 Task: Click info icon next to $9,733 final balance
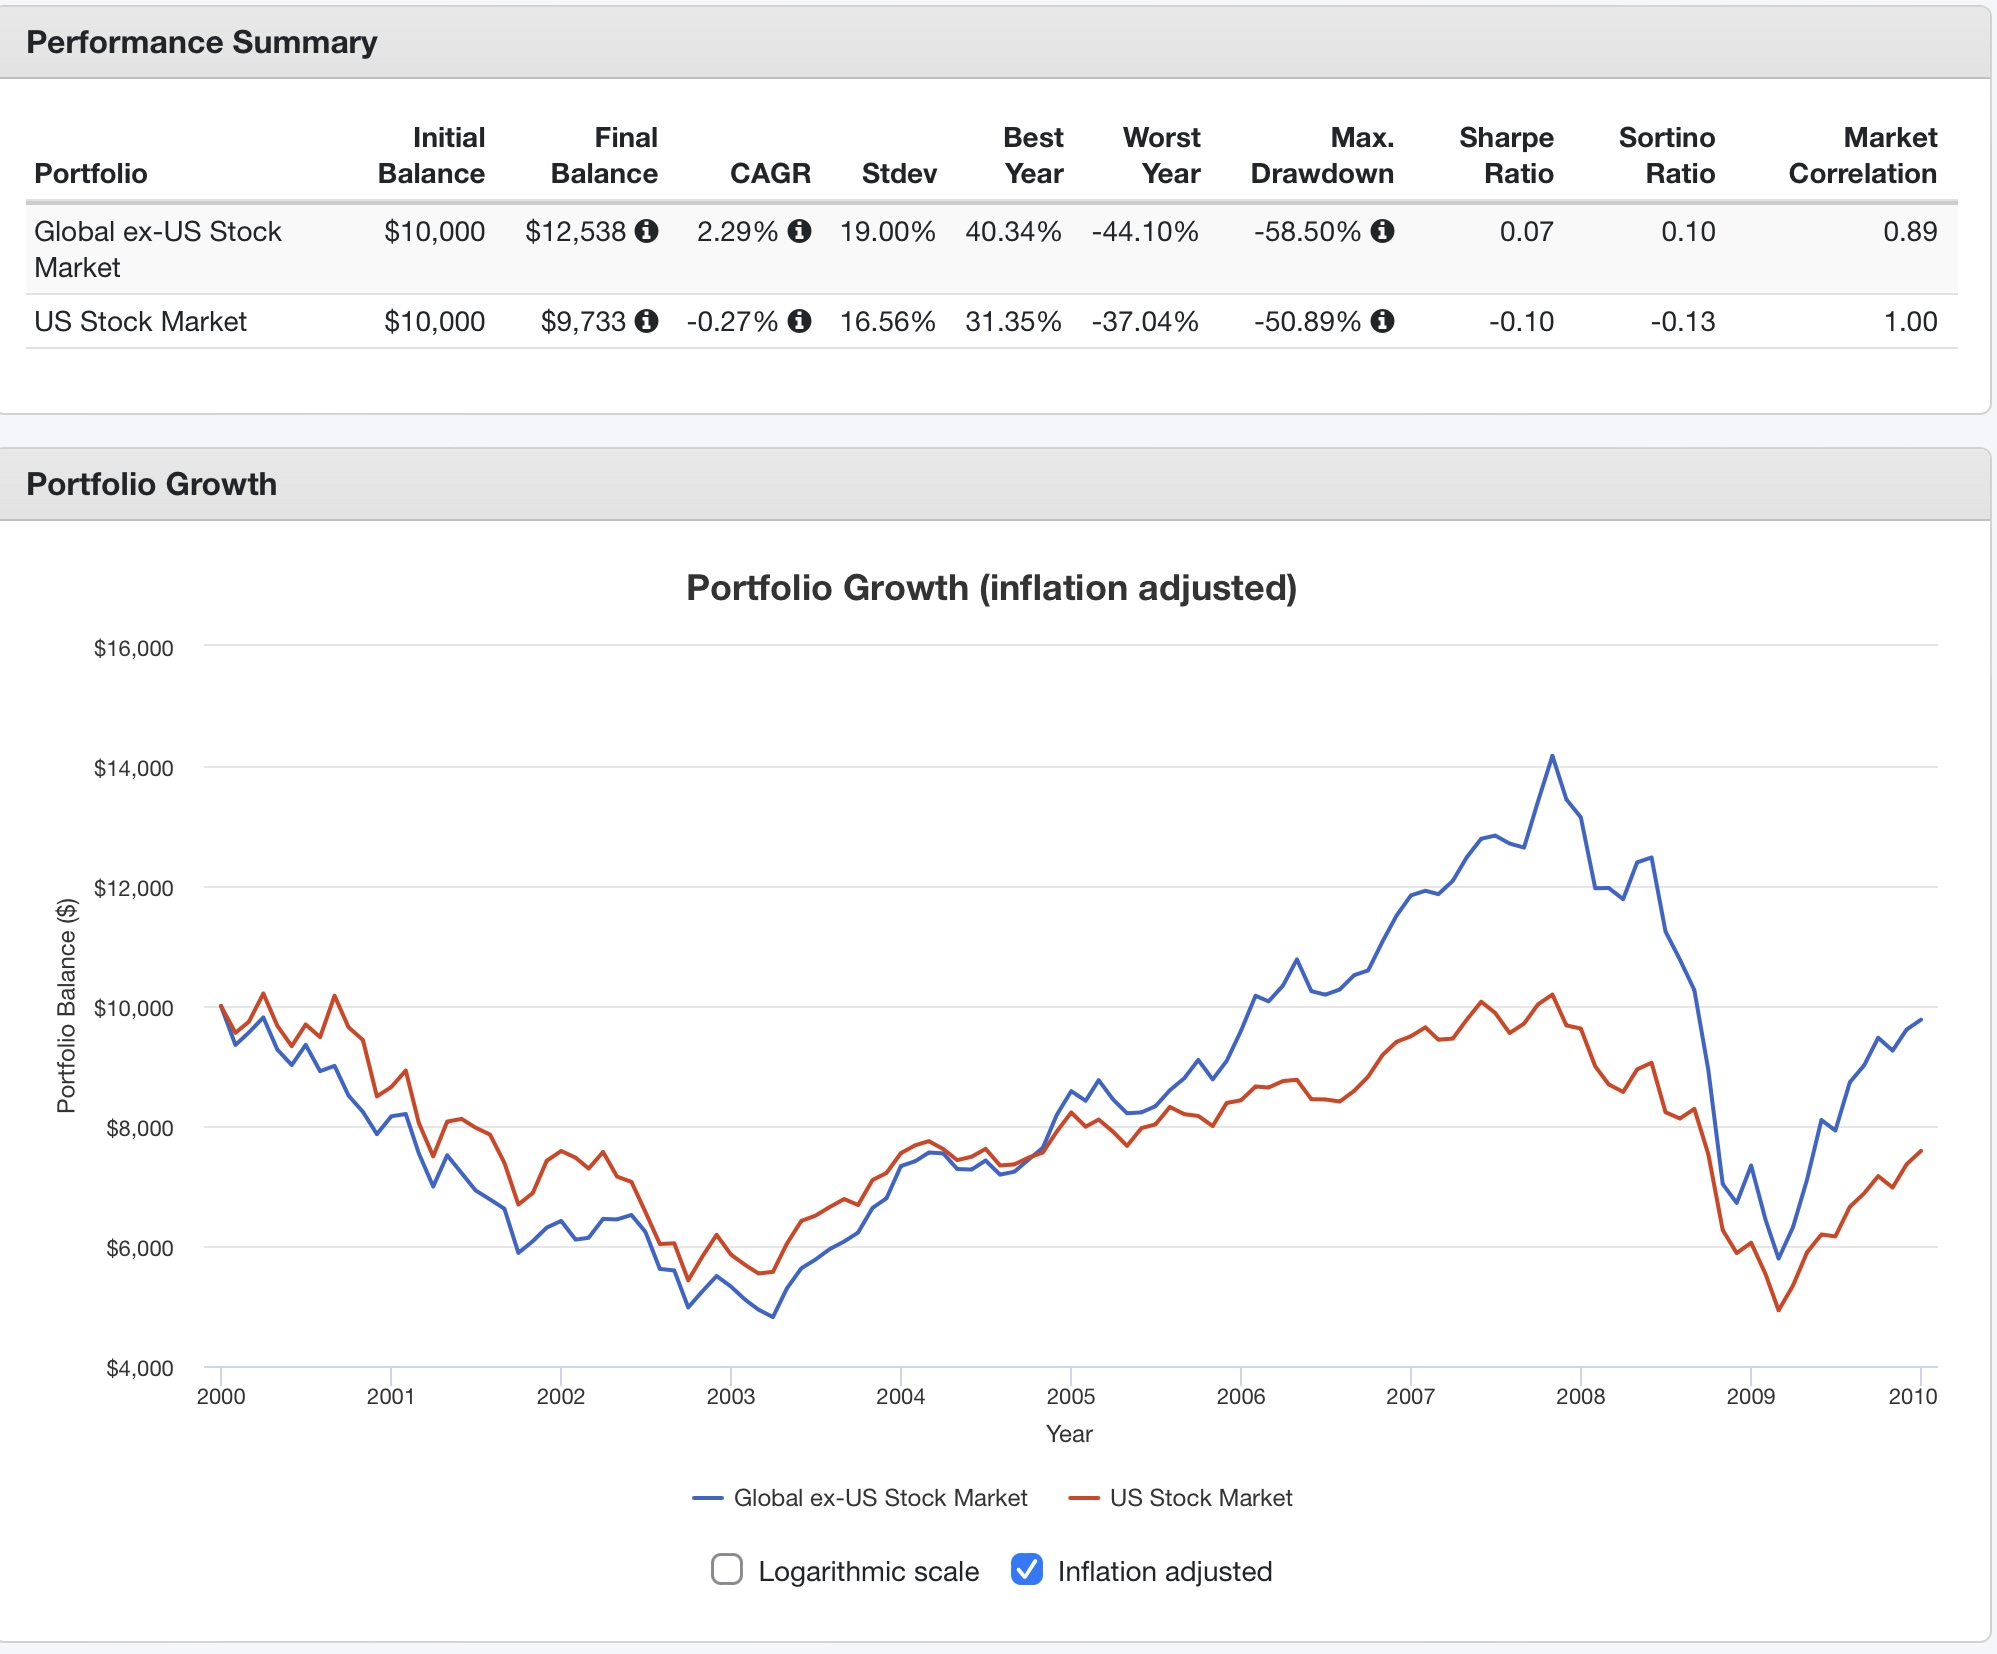click(x=647, y=321)
